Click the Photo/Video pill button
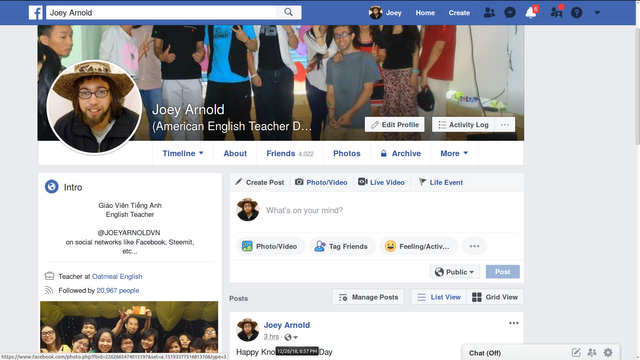The width and height of the screenshot is (640, 360). pos(270,247)
